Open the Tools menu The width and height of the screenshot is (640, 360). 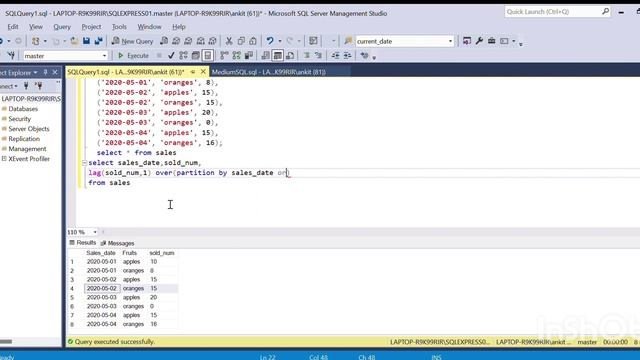coord(119,27)
